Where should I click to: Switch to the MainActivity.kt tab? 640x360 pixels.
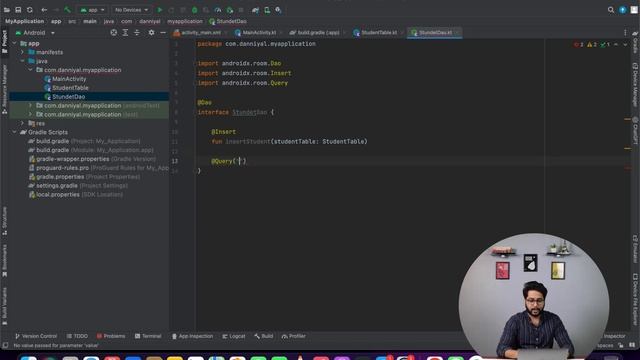[258, 33]
